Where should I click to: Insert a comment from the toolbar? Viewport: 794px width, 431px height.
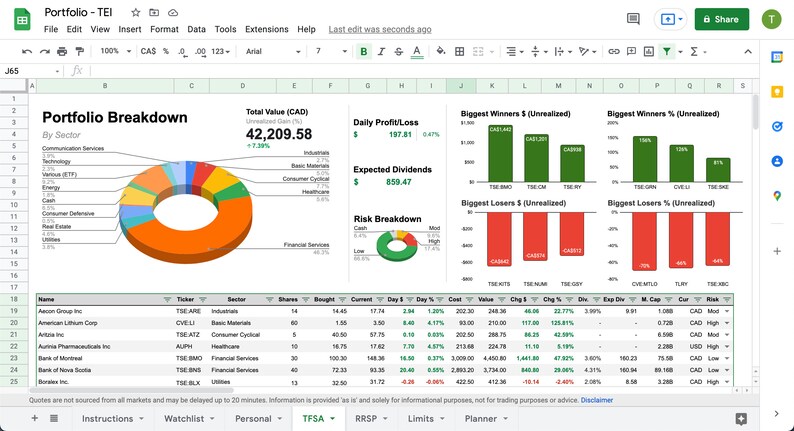(x=631, y=51)
